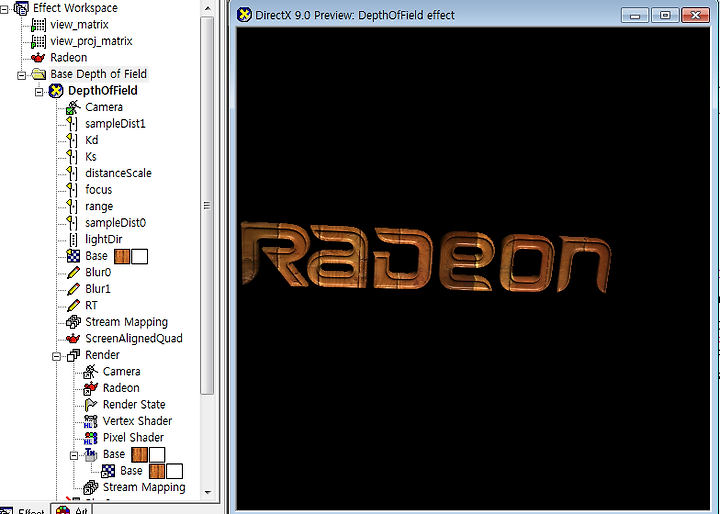Minimize the DirectX 9.0 Preview window
Screen dimensions: 720x514
point(635,15)
